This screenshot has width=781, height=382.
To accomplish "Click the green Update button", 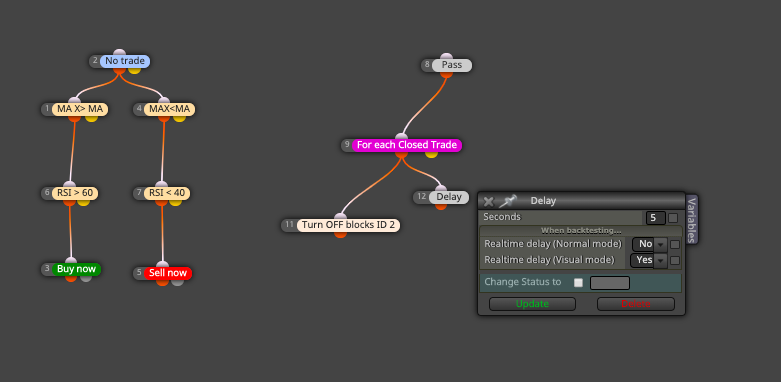I will (x=532, y=304).
